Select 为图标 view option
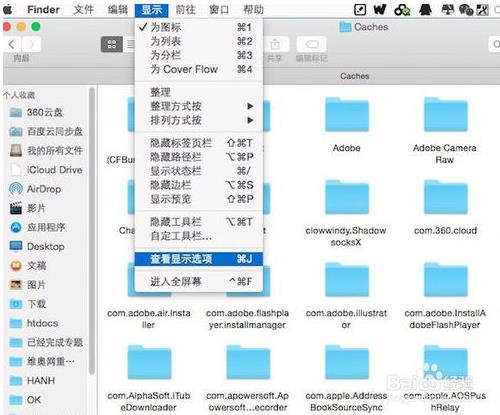This screenshot has height=415, width=500. 199,27
